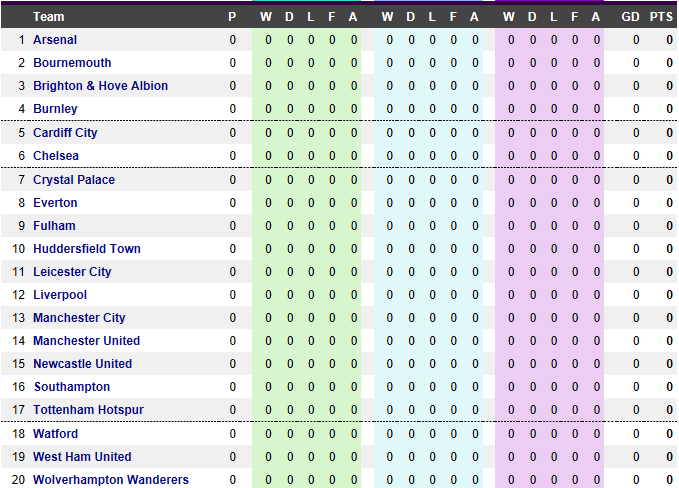Screen dimensions: 679x488
Task: Open the Arsenal team link
Action: point(55,40)
